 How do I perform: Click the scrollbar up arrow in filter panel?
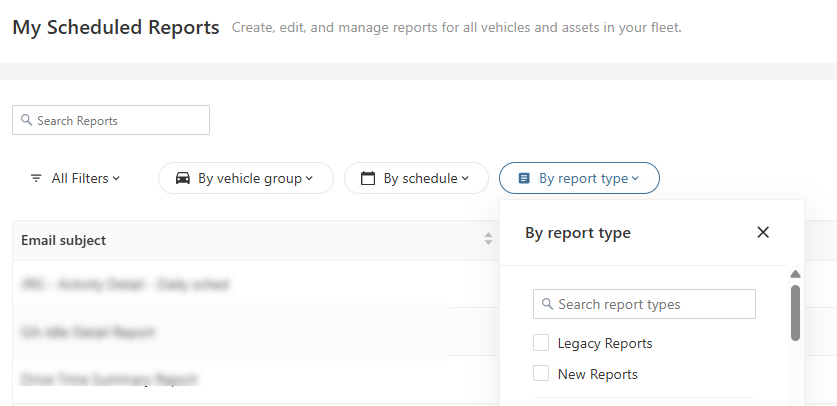point(795,274)
